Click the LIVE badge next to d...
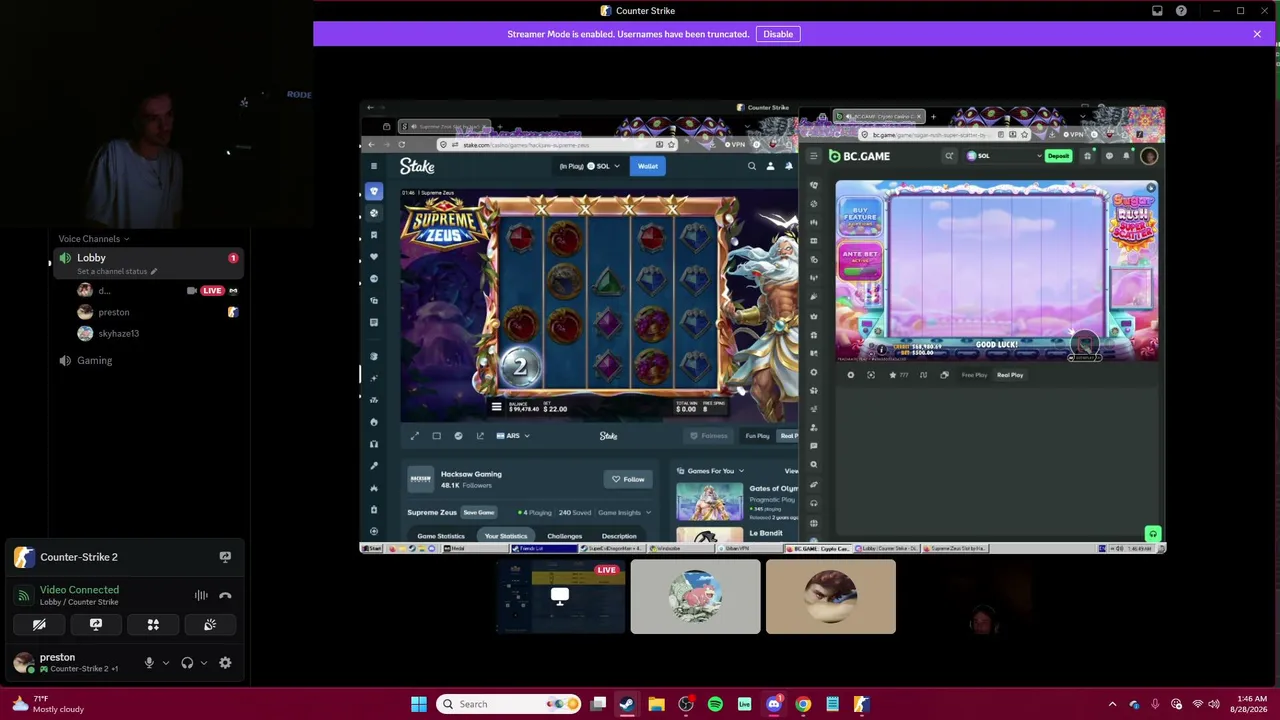 (x=212, y=291)
